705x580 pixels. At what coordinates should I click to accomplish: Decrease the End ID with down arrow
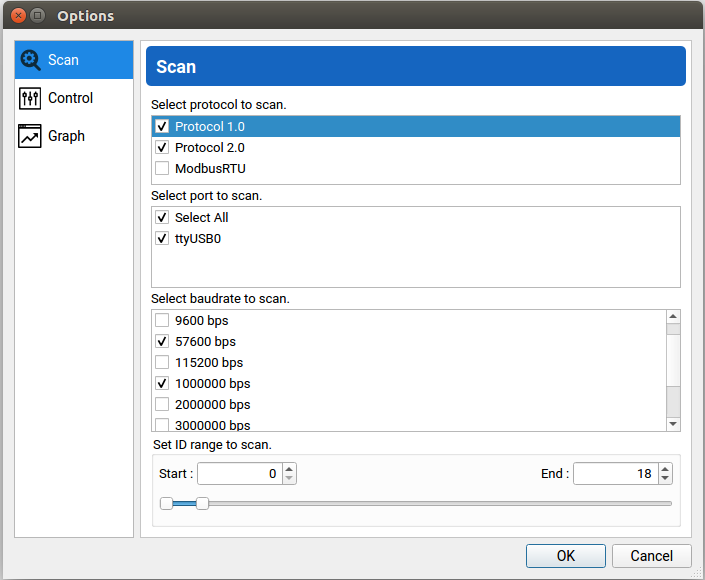pyautogui.click(x=665, y=479)
